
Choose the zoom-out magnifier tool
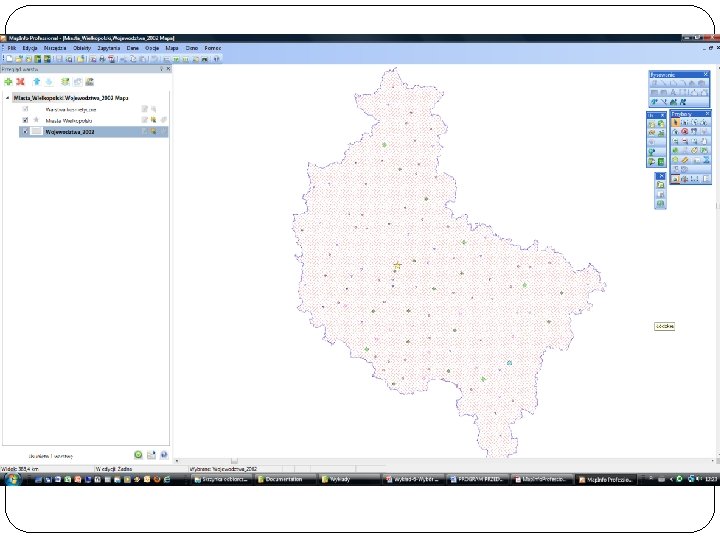tap(685, 141)
